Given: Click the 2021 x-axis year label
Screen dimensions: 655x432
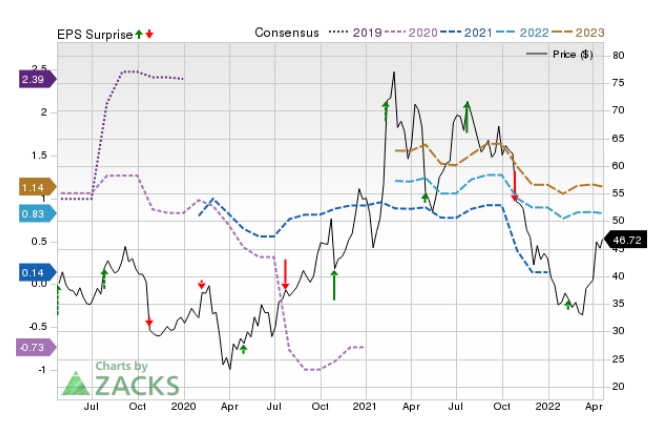Looking at the screenshot, I should coord(365,407).
